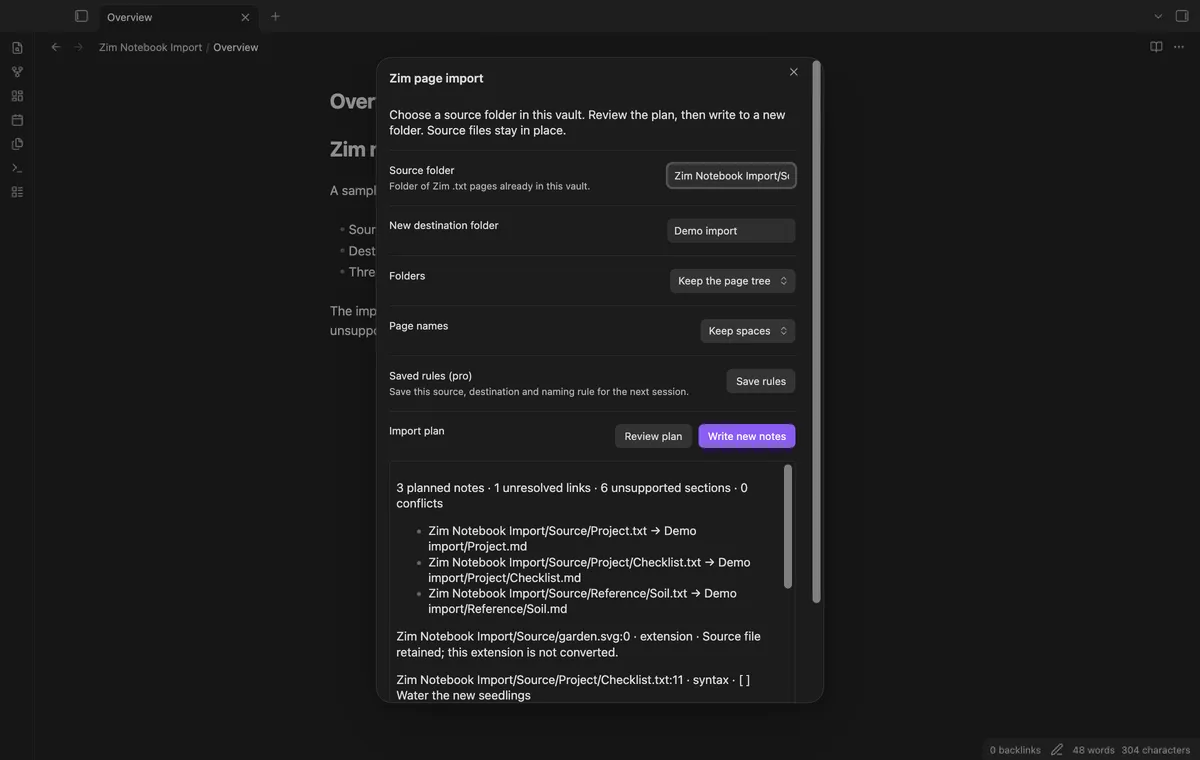This screenshot has width=1200, height=760.
Task: Open the Page names 'Keep spaces' dropdown
Action: point(747,331)
